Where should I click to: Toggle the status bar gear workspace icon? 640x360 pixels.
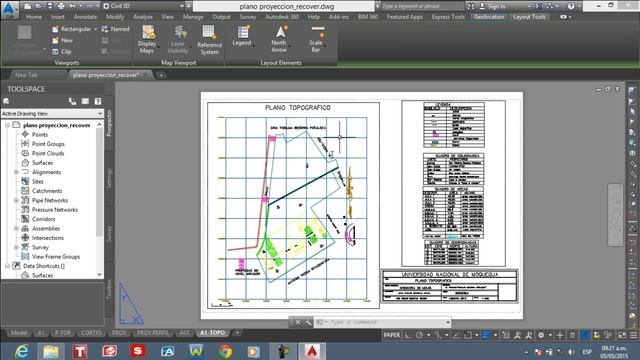[541, 335]
